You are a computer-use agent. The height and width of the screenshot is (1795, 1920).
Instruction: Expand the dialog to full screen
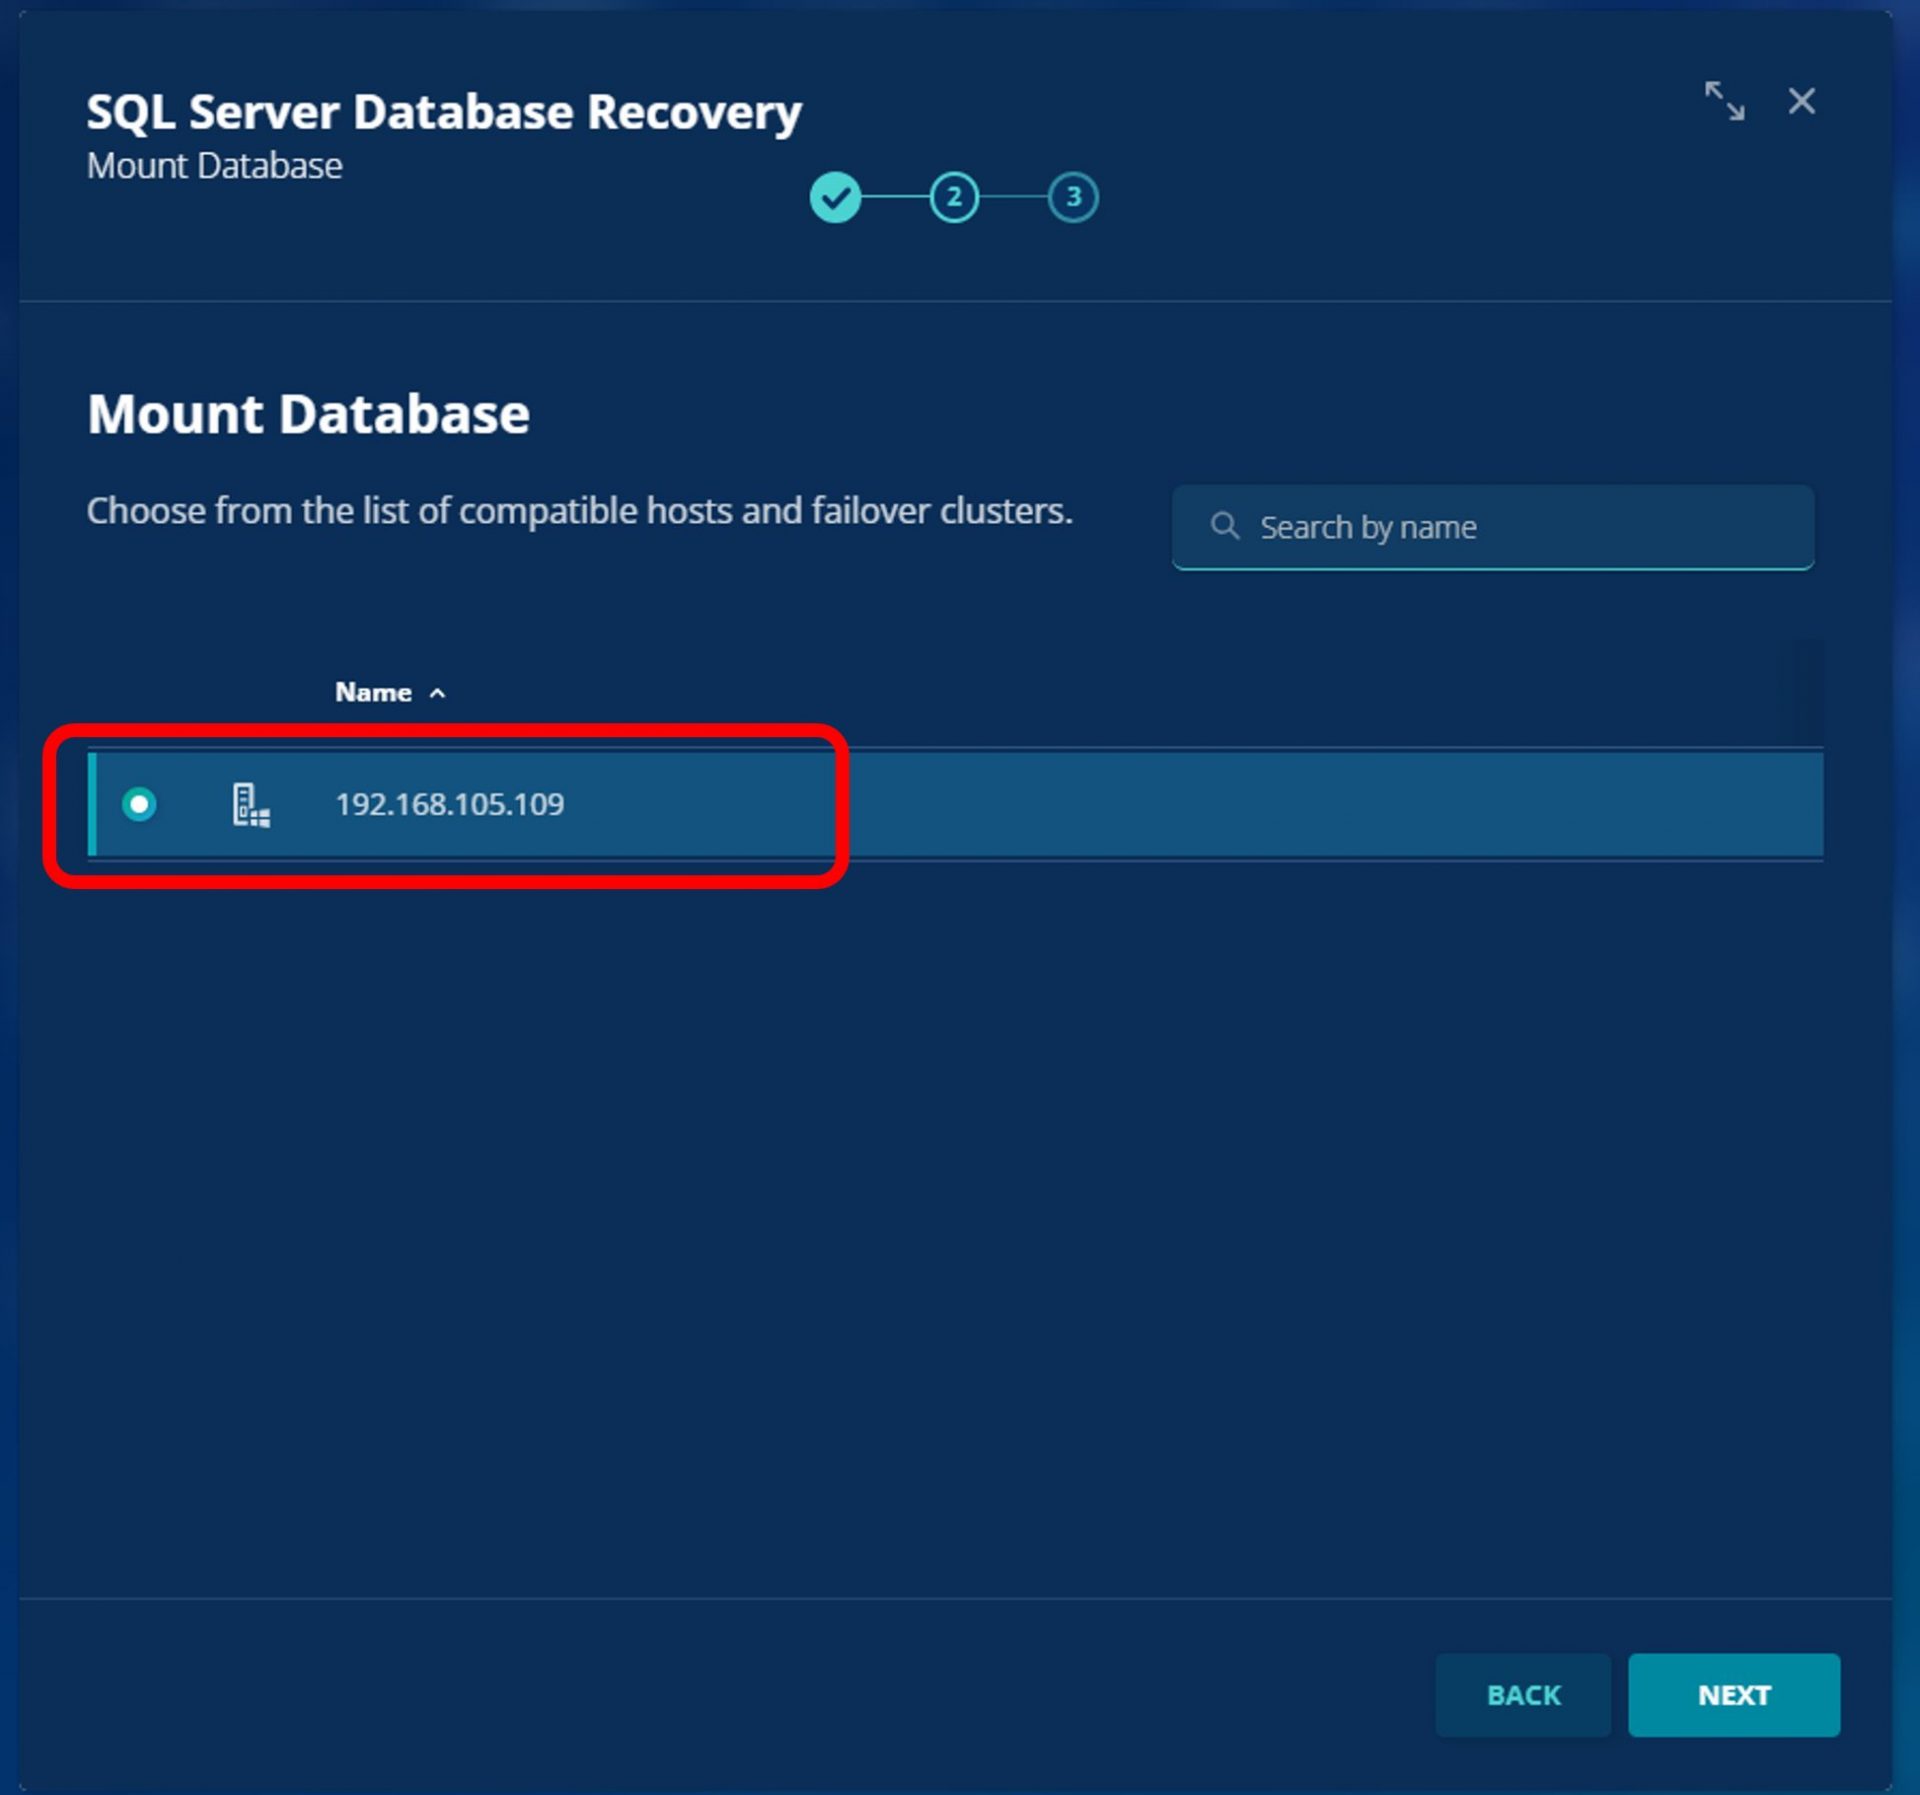tap(1724, 101)
